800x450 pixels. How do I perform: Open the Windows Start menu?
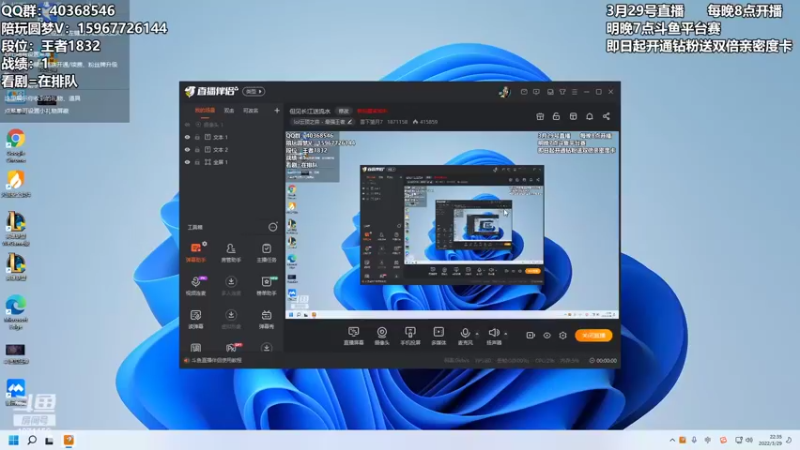[x=14, y=440]
